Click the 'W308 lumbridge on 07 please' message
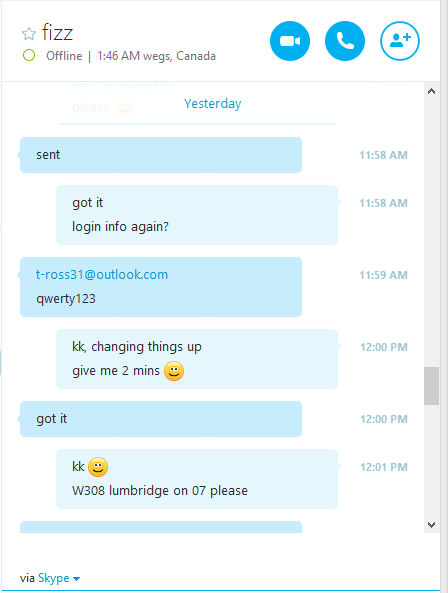The height and width of the screenshot is (593, 448). [x=160, y=491]
